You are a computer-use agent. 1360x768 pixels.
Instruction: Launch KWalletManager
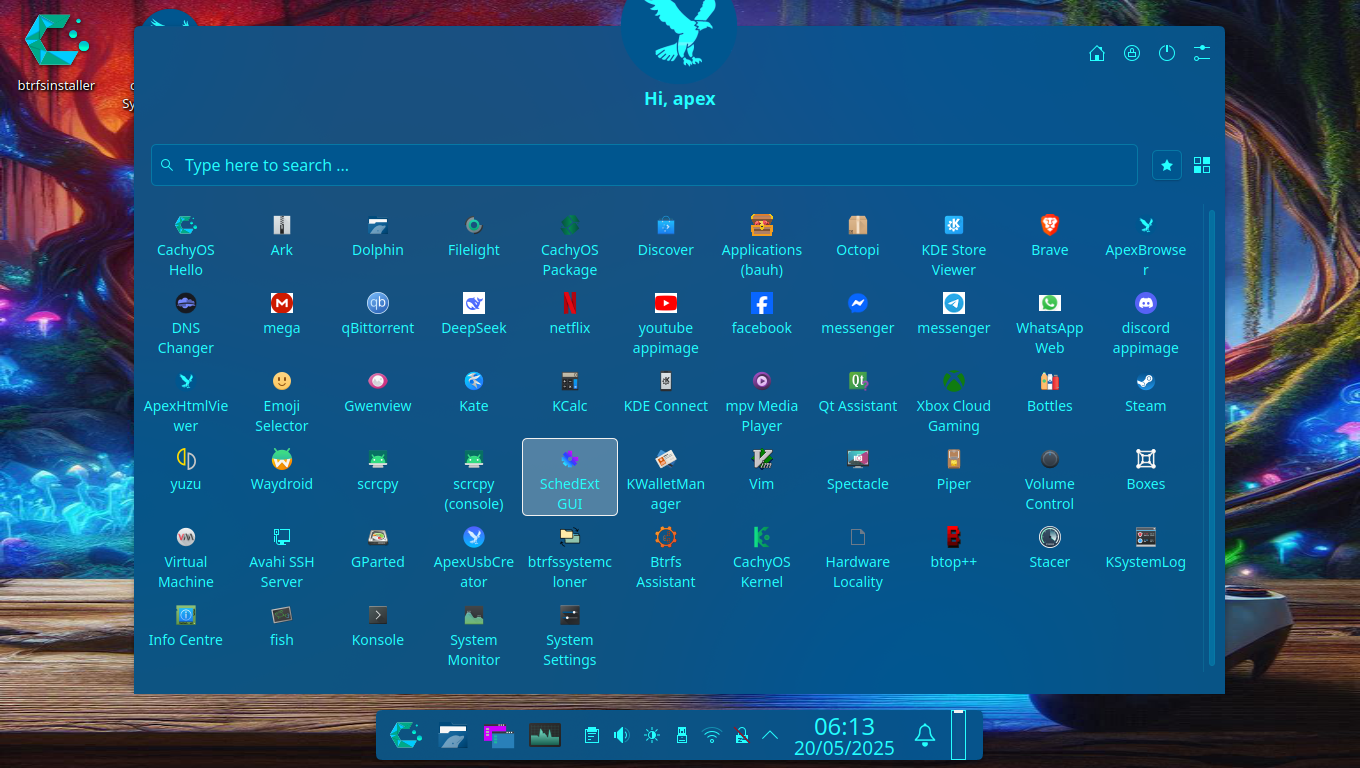666,479
